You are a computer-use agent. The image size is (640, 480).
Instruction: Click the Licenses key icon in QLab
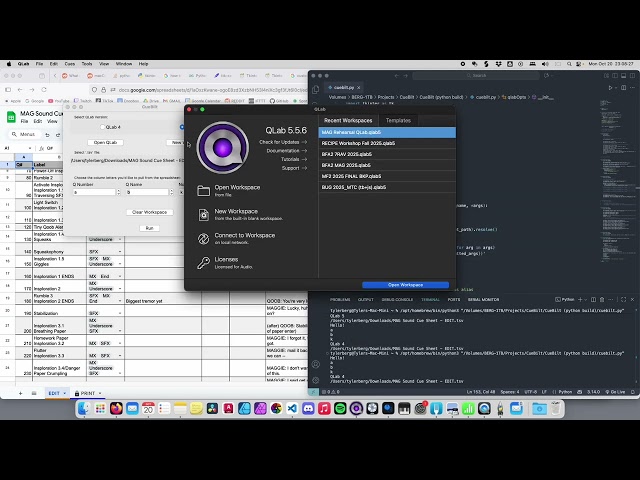(203, 262)
